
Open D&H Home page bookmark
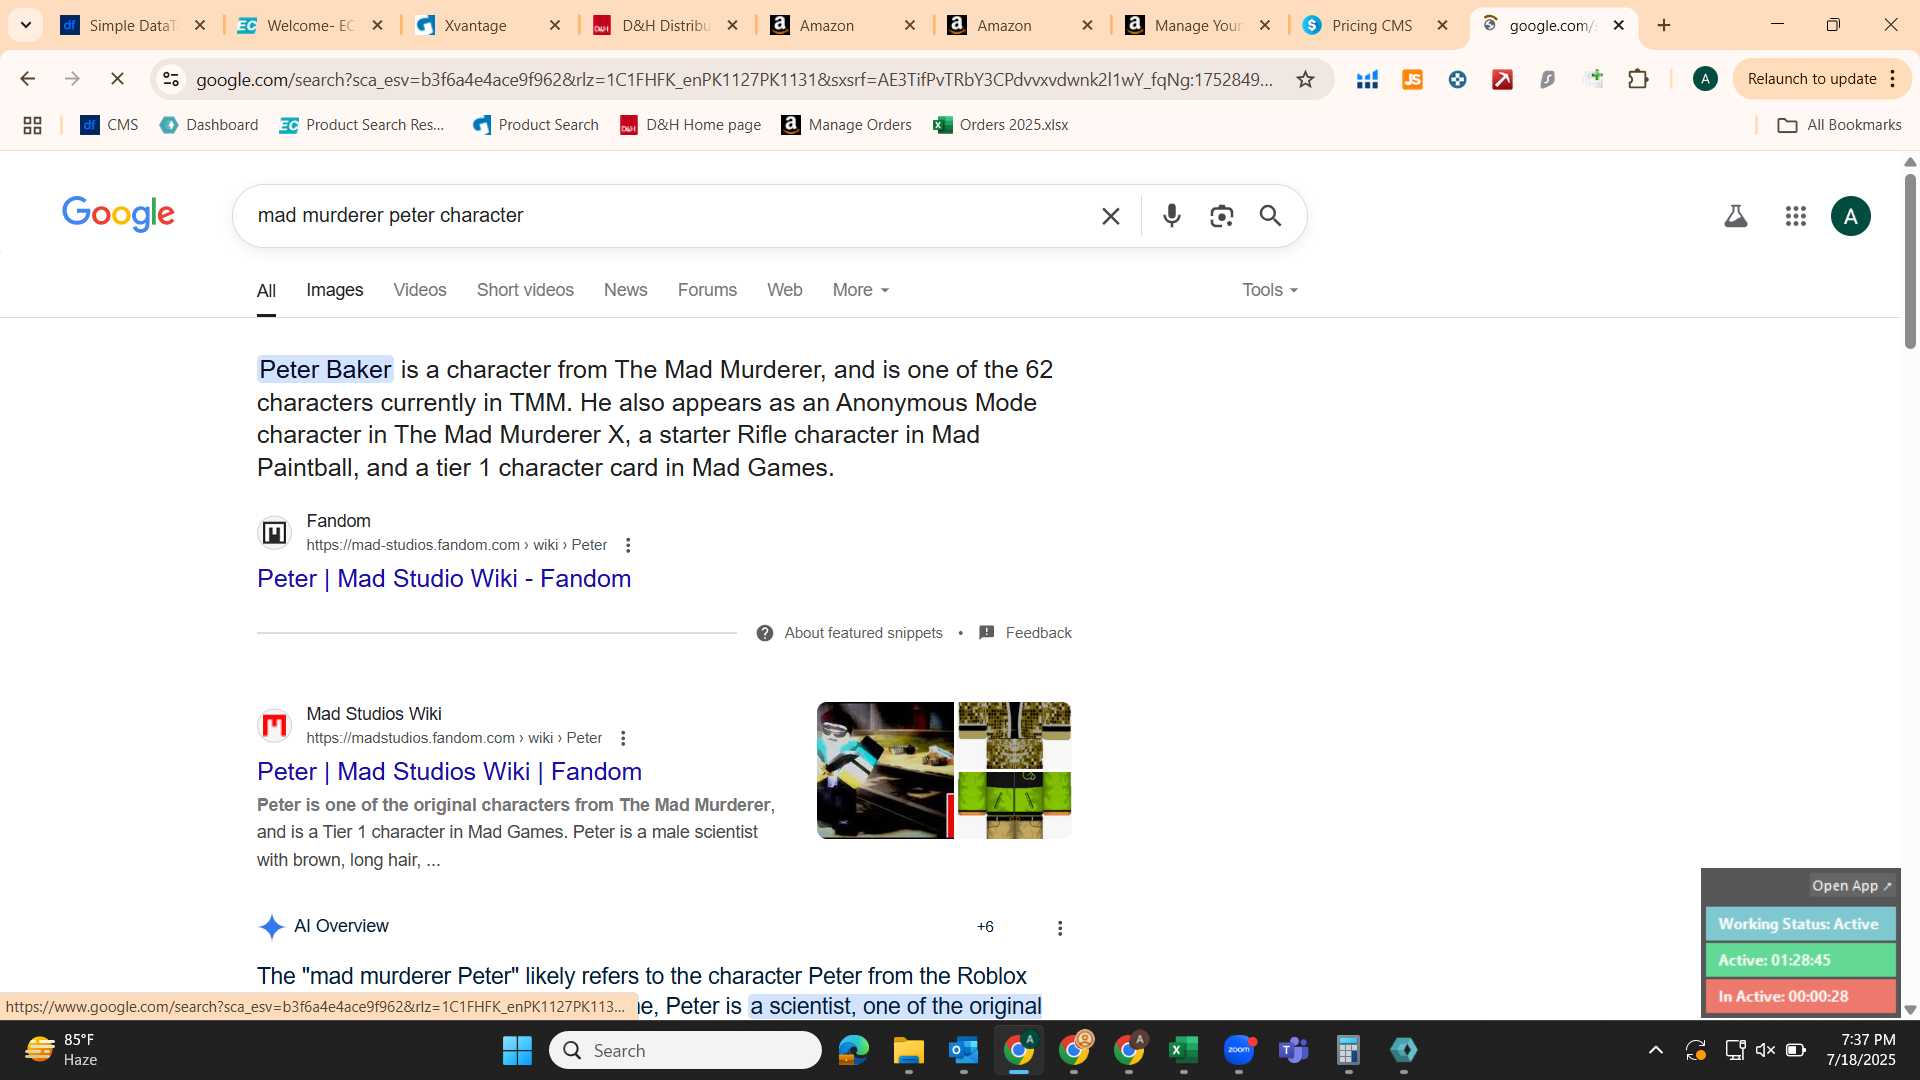(x=691, y=125)
